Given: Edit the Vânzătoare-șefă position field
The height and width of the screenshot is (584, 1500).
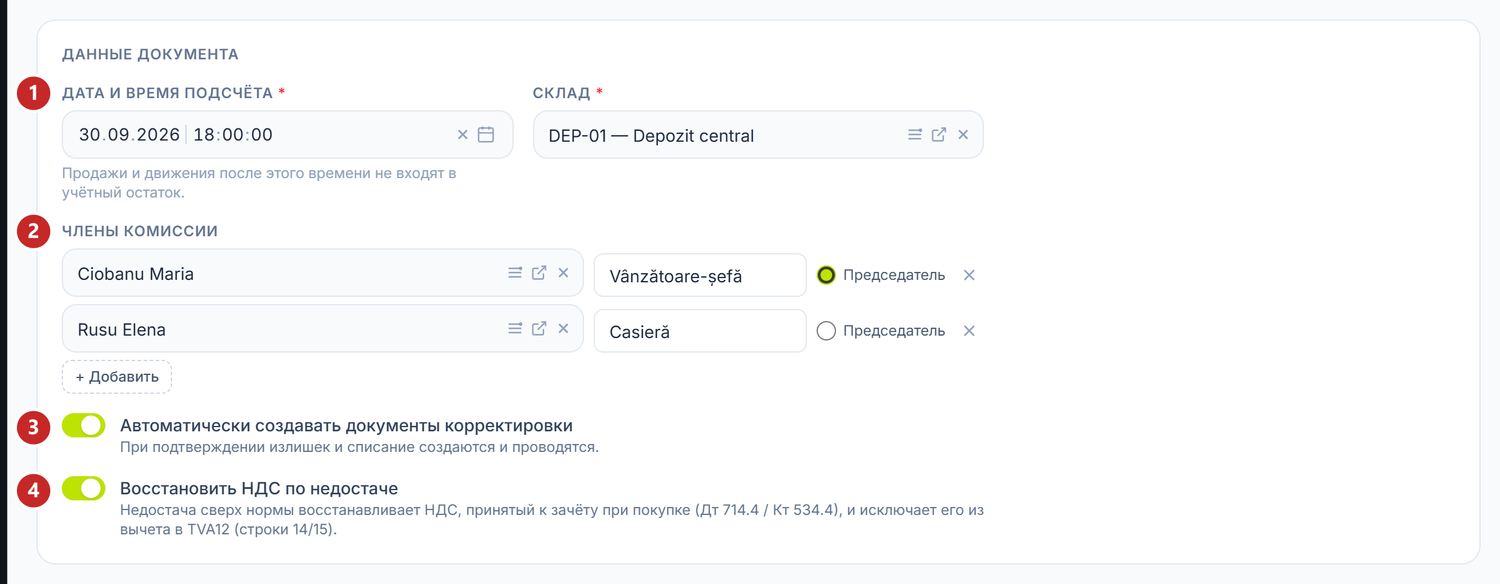Looking at the screenshot, I should point(700,275).
